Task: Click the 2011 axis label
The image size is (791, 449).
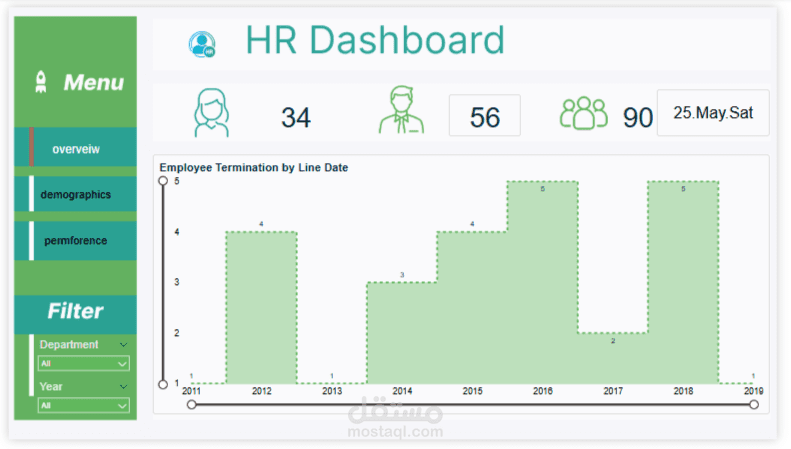Action: click(x=192, y=391)
